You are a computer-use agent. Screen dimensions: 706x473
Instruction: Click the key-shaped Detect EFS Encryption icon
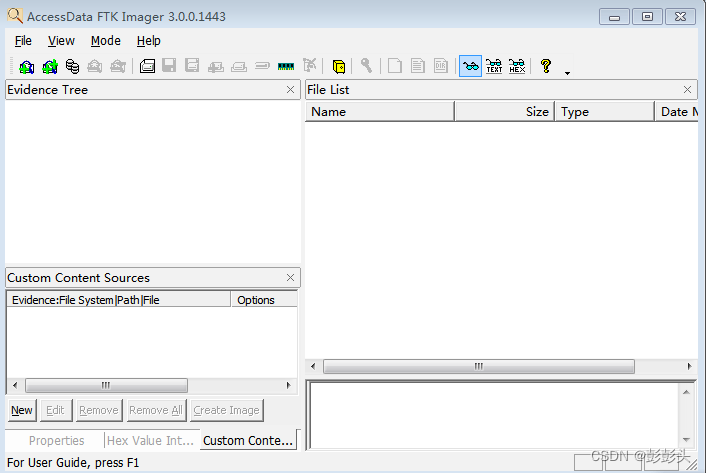pyautogui.click(x=367, y=66)
